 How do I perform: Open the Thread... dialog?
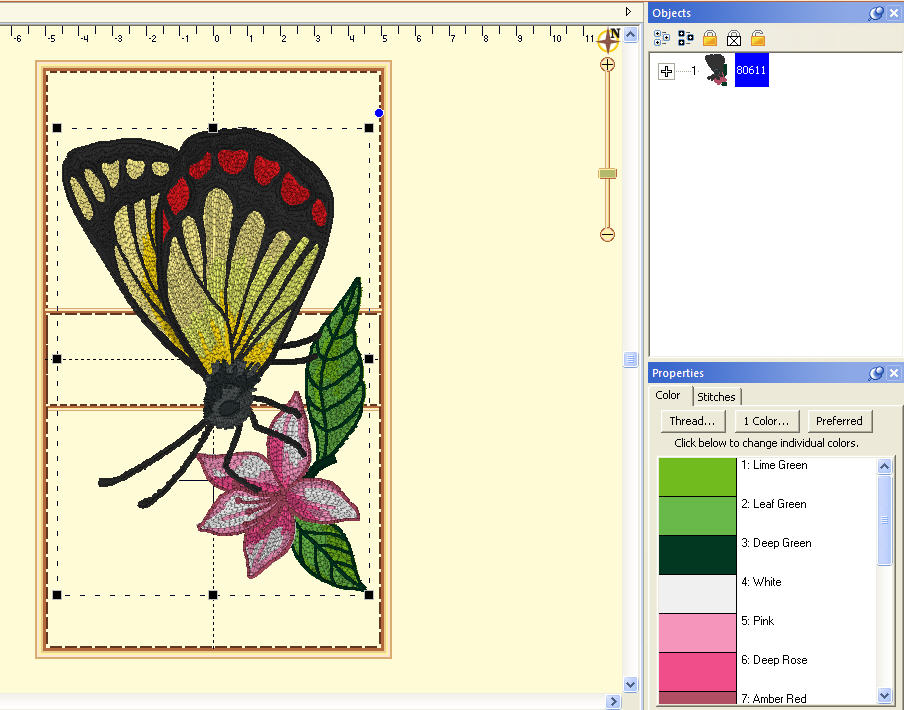point(692,421)
